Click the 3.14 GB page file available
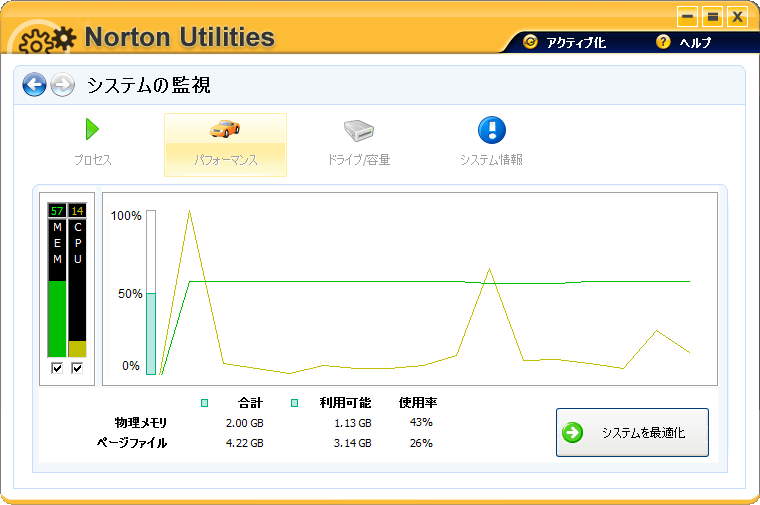The height and width of the screenshot is (505, 760). point(353,443)
